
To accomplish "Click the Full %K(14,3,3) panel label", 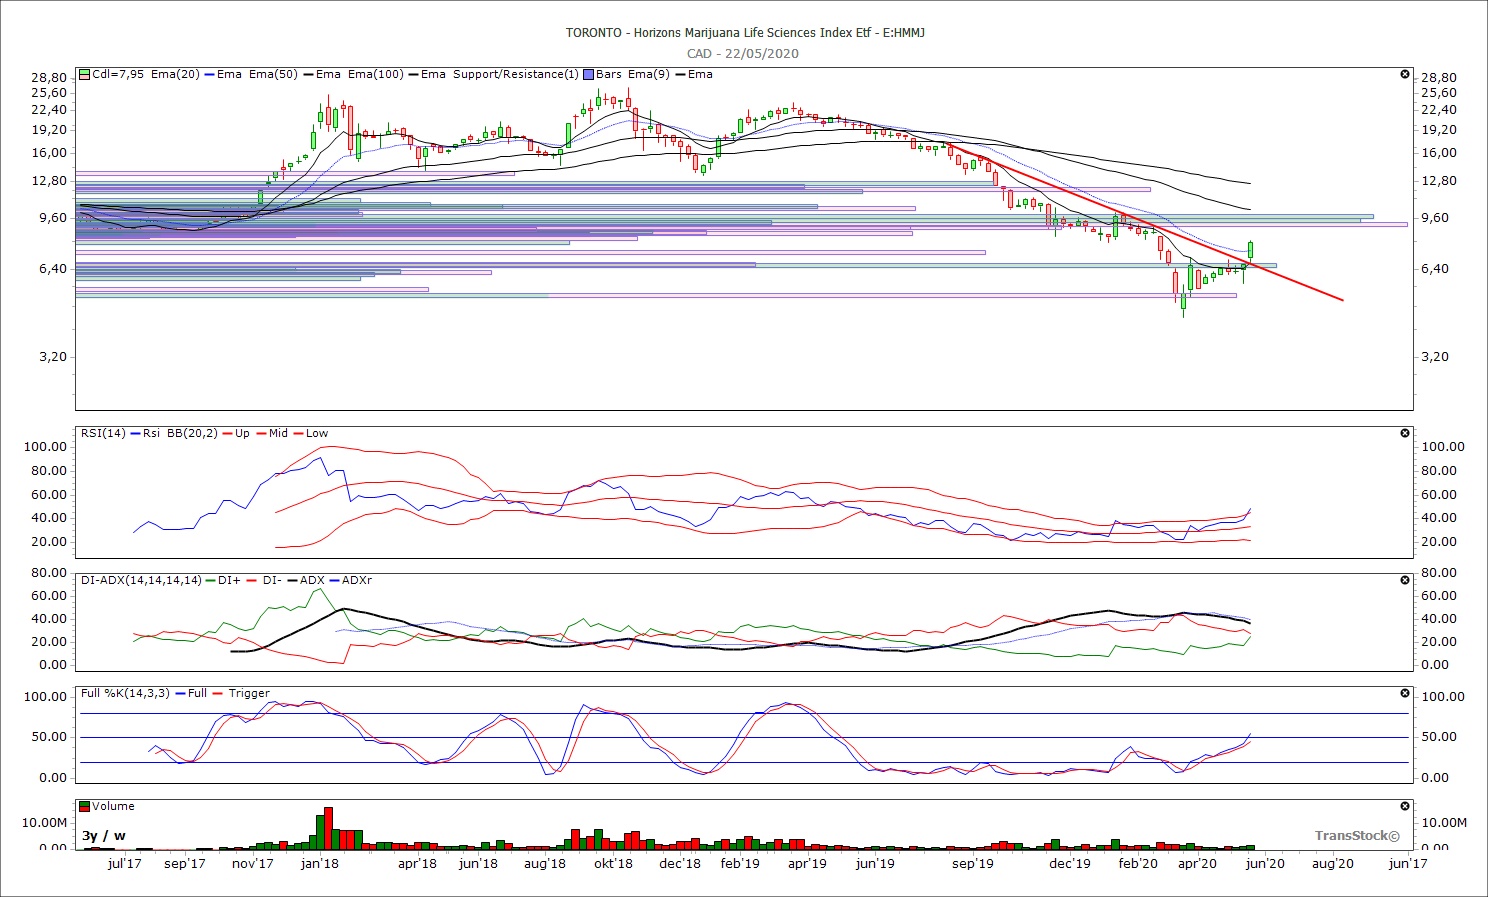I will [x=125, y=693].
